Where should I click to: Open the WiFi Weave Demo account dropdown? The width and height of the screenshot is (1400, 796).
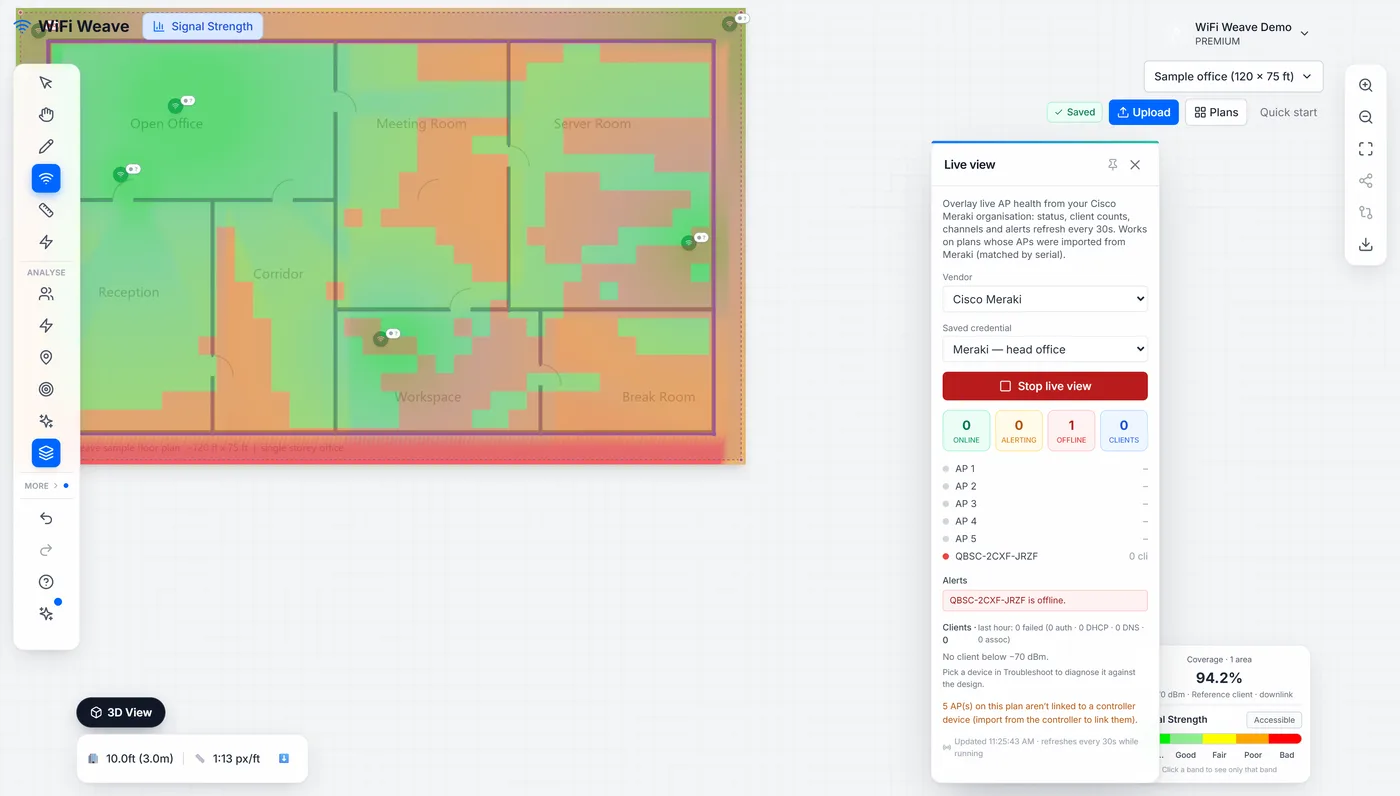point(1251,34)
